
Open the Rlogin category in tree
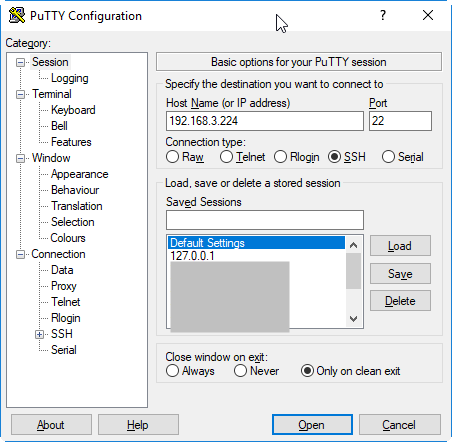pyautogui.click(x=66, y=318)
